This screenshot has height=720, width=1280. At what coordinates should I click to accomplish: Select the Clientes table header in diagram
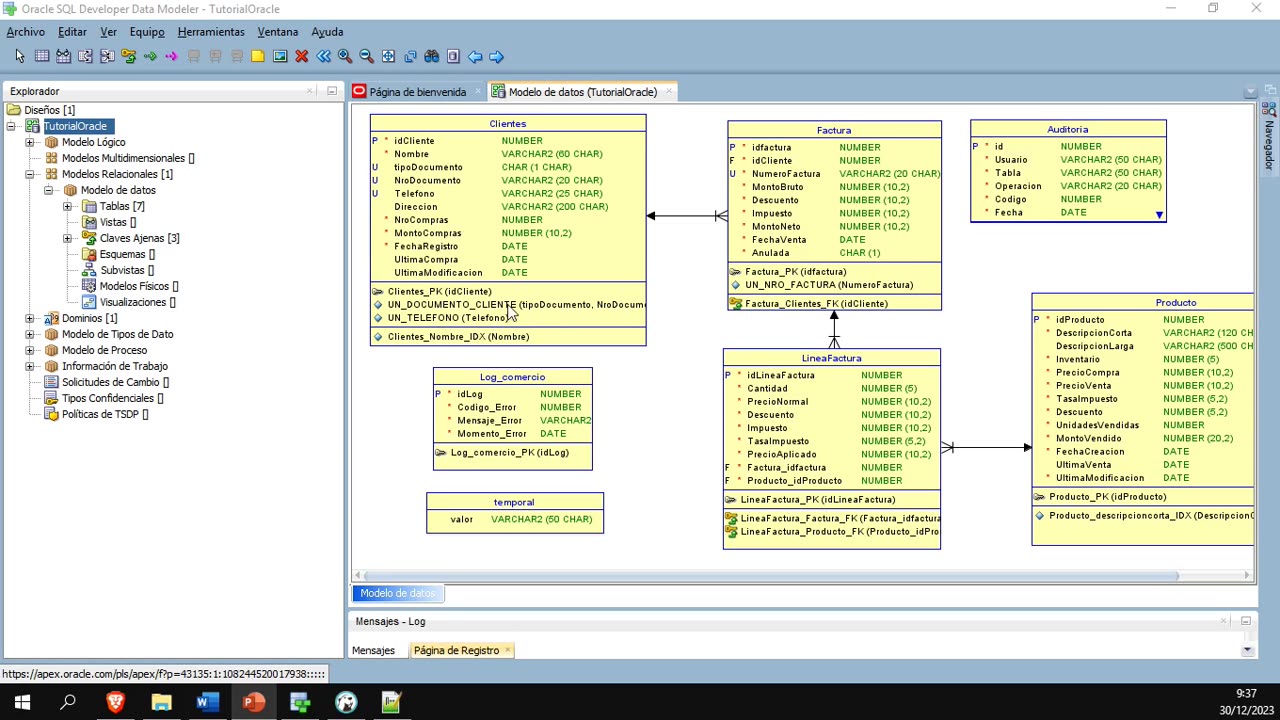pyautogui.click(x=508, y=124)
